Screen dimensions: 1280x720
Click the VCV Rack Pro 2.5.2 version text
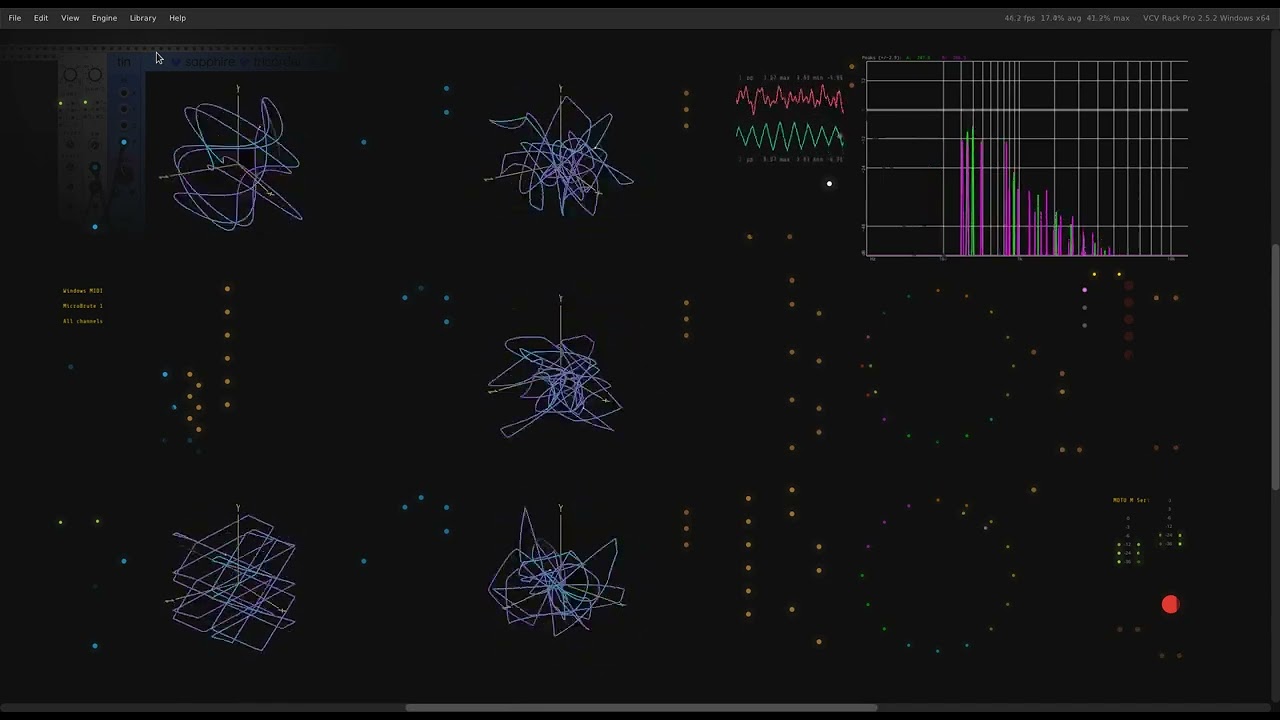[1207, 18]
